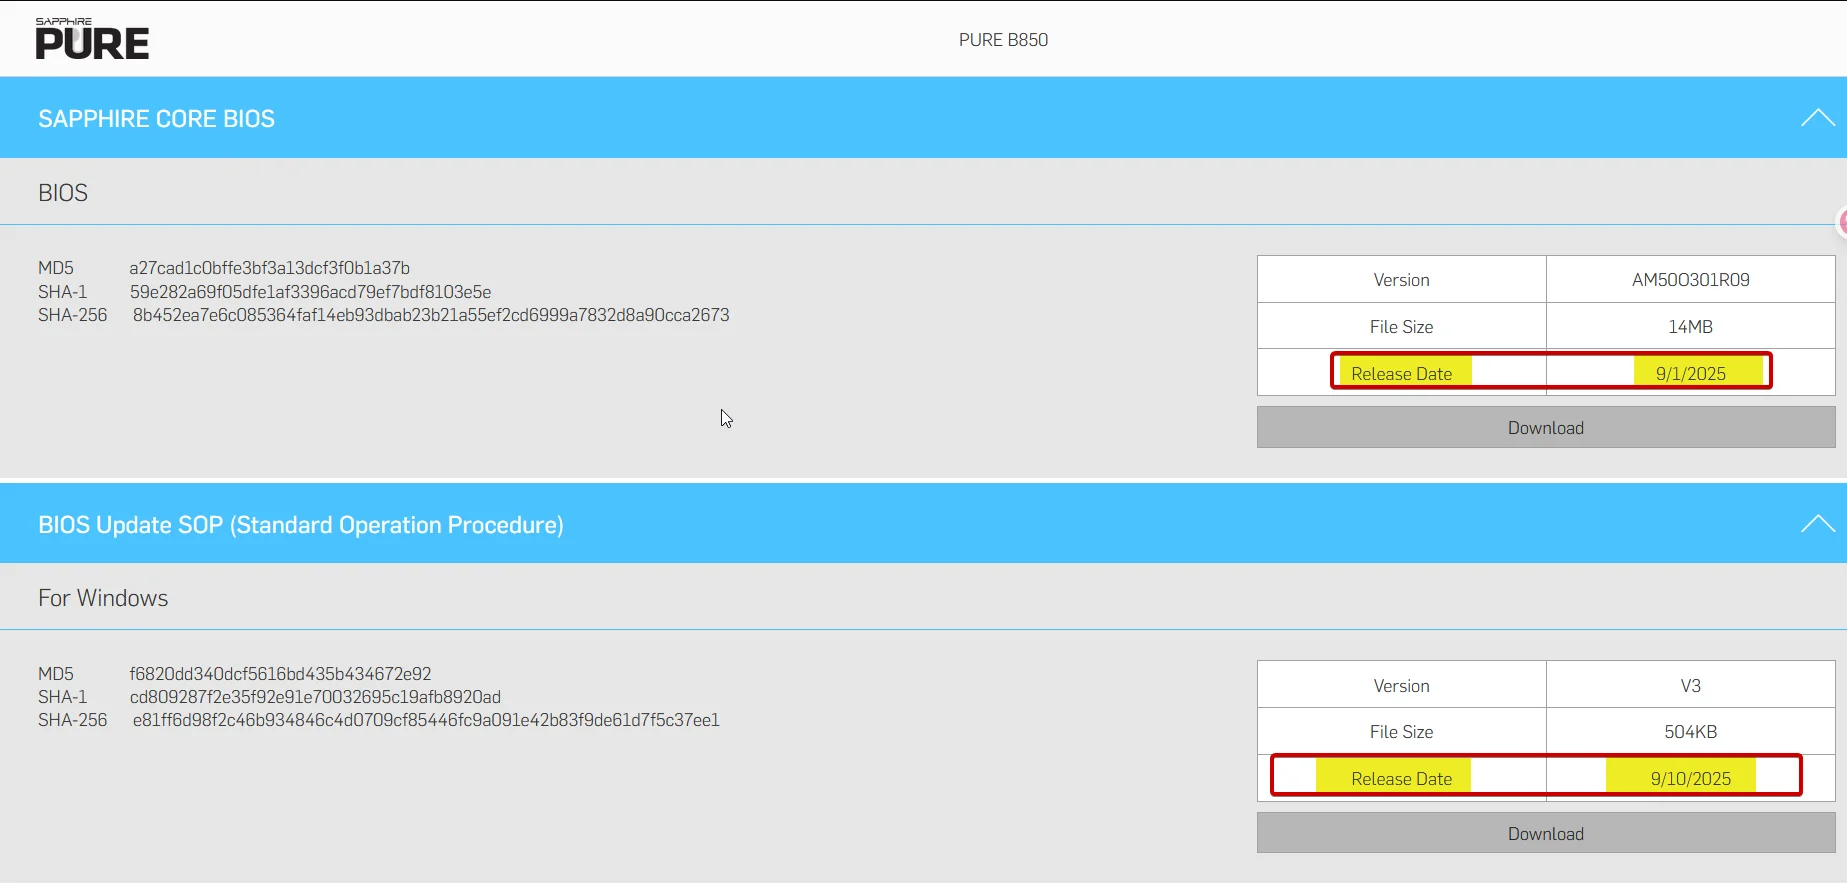Select the PURE B850 page title
Image resolution: width=1847 pixels, height=884 pixels.
[x=1003, y=40]
